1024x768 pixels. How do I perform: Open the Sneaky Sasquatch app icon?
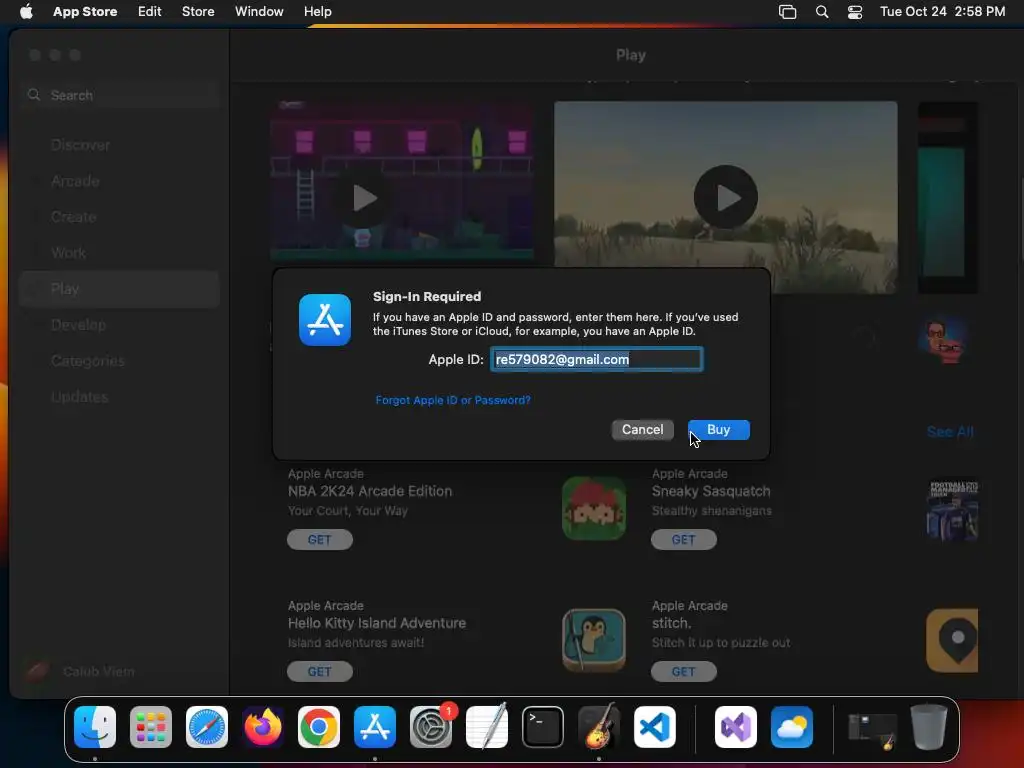coord(594,509)
